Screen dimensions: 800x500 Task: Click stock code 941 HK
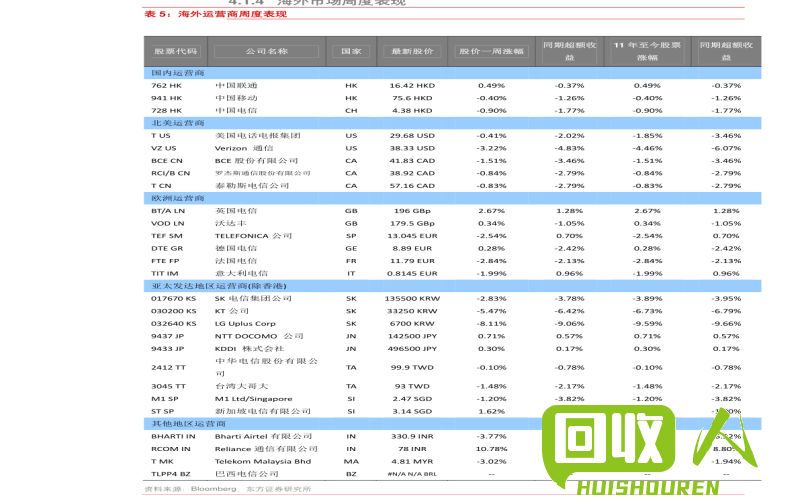click(x=166, y=98)
